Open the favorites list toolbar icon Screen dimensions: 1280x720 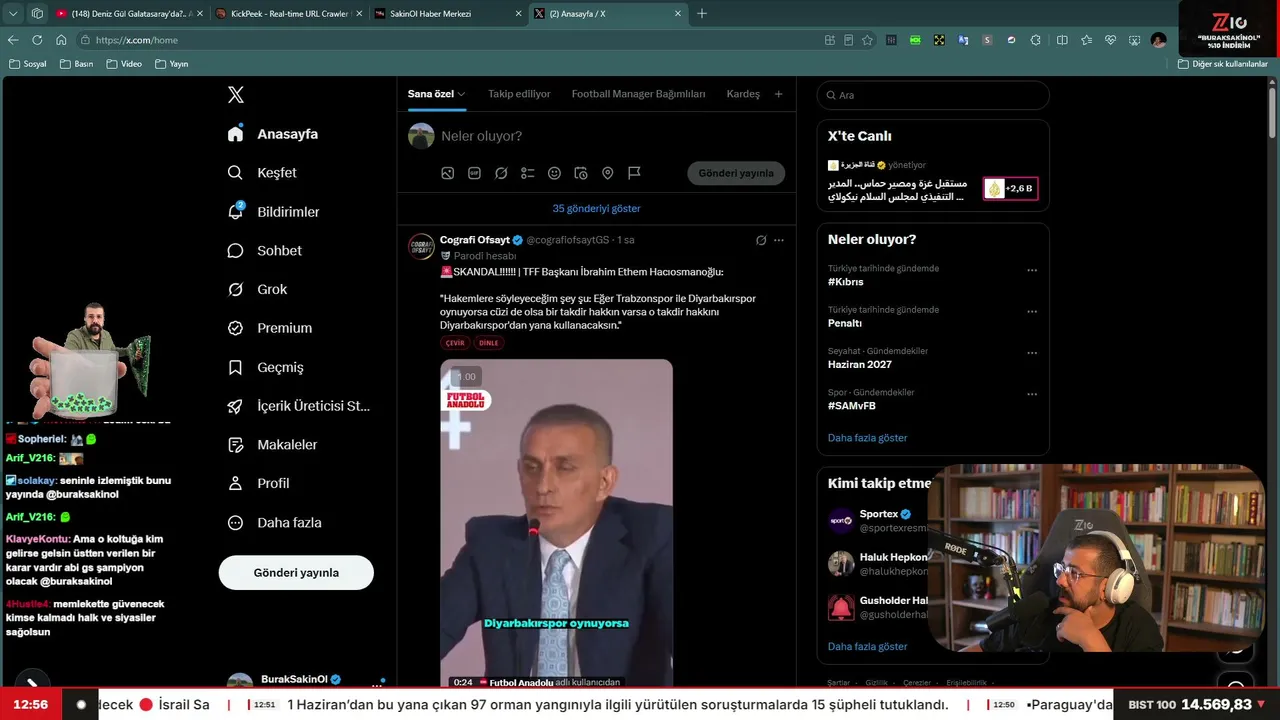(x=1086, y=40)
